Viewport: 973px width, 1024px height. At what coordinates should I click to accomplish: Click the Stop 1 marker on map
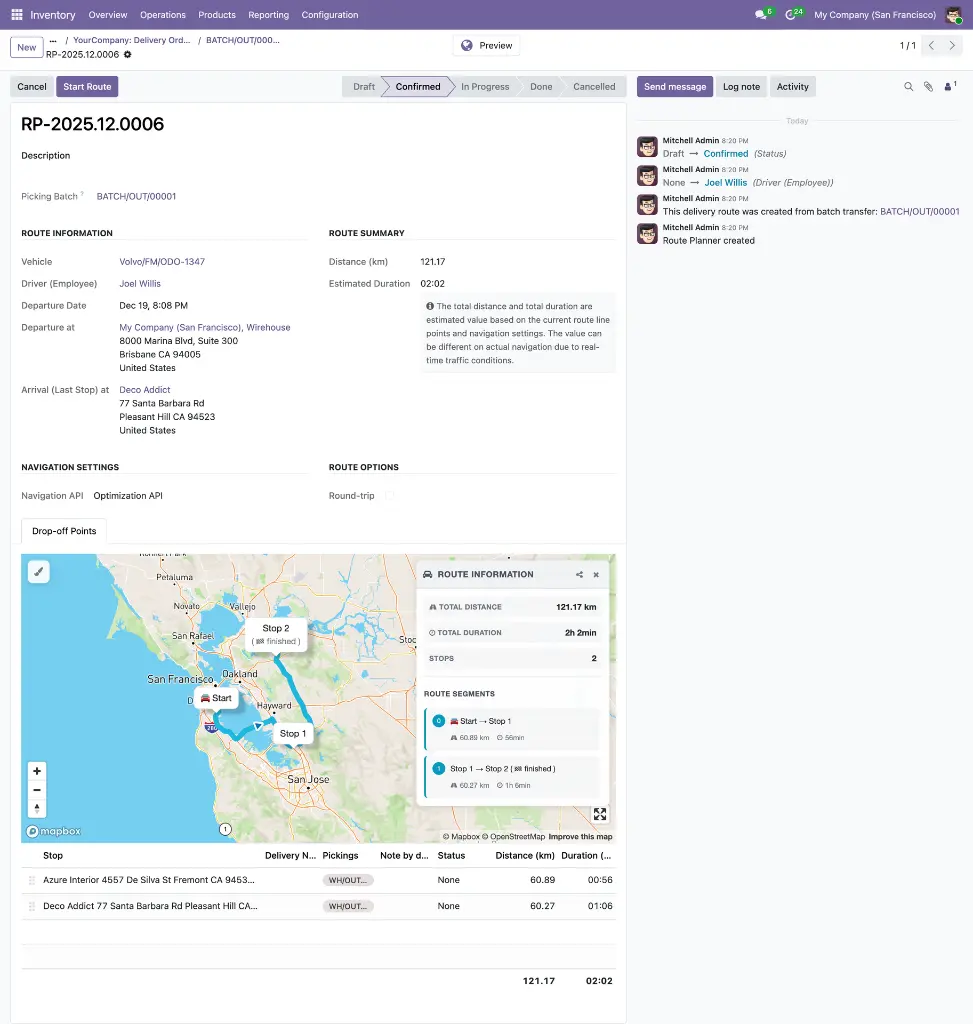click(x=293, y=733)
